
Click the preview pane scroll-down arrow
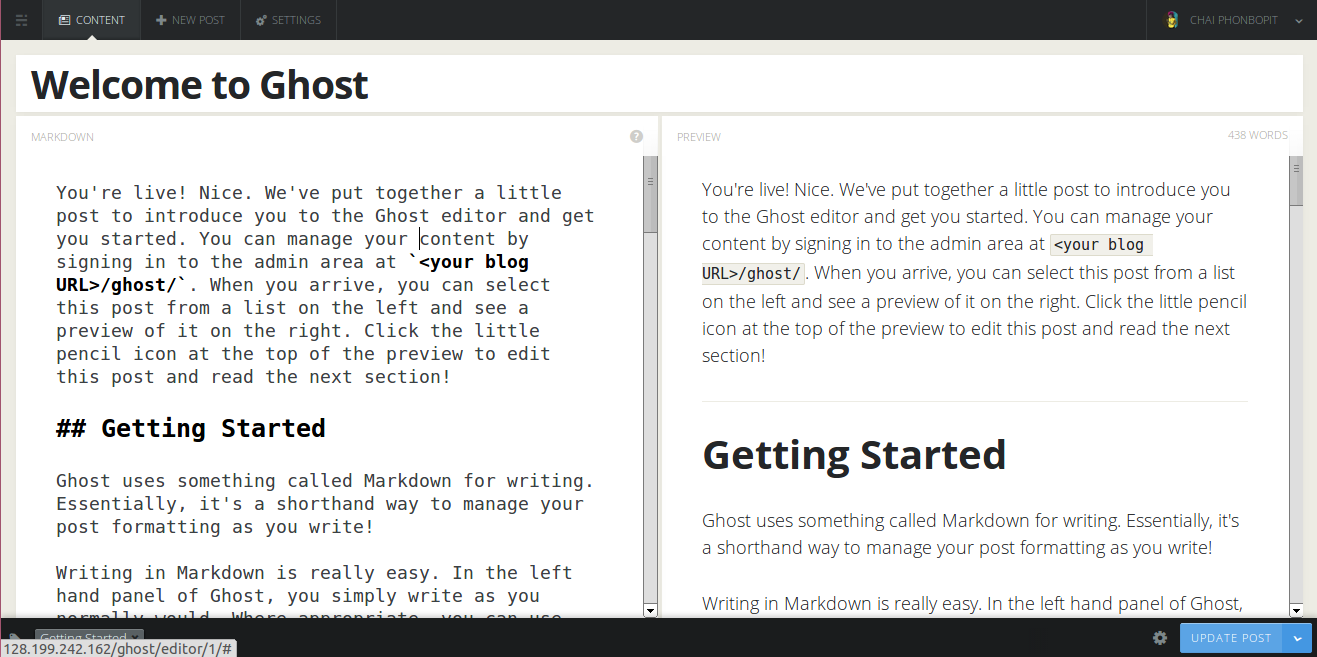1296,610
